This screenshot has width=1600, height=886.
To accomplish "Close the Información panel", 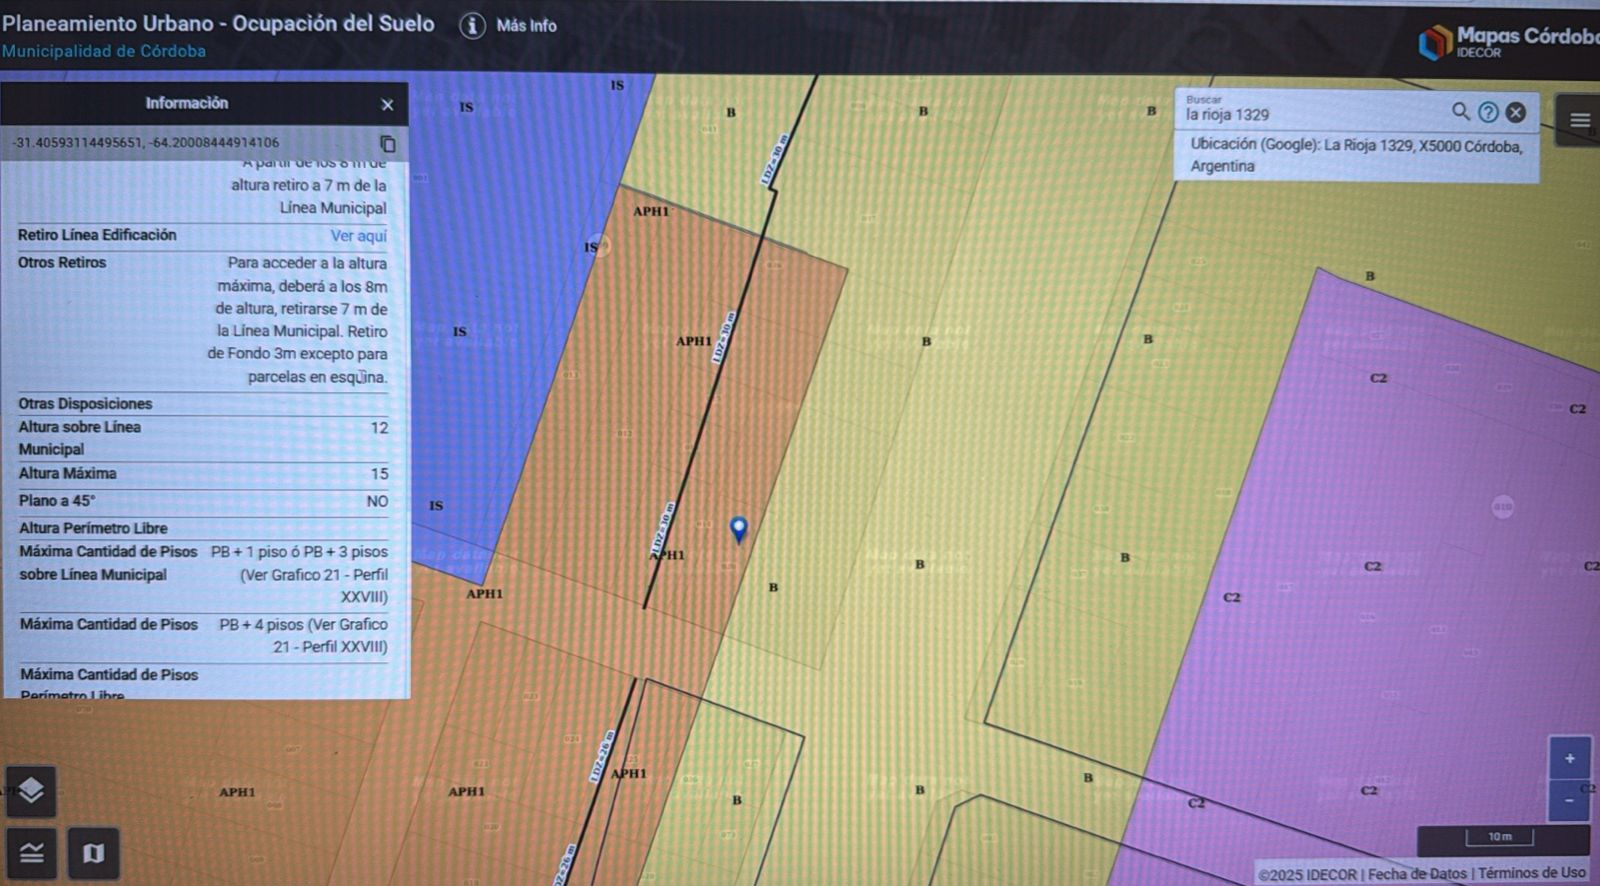I will (387, 104).
